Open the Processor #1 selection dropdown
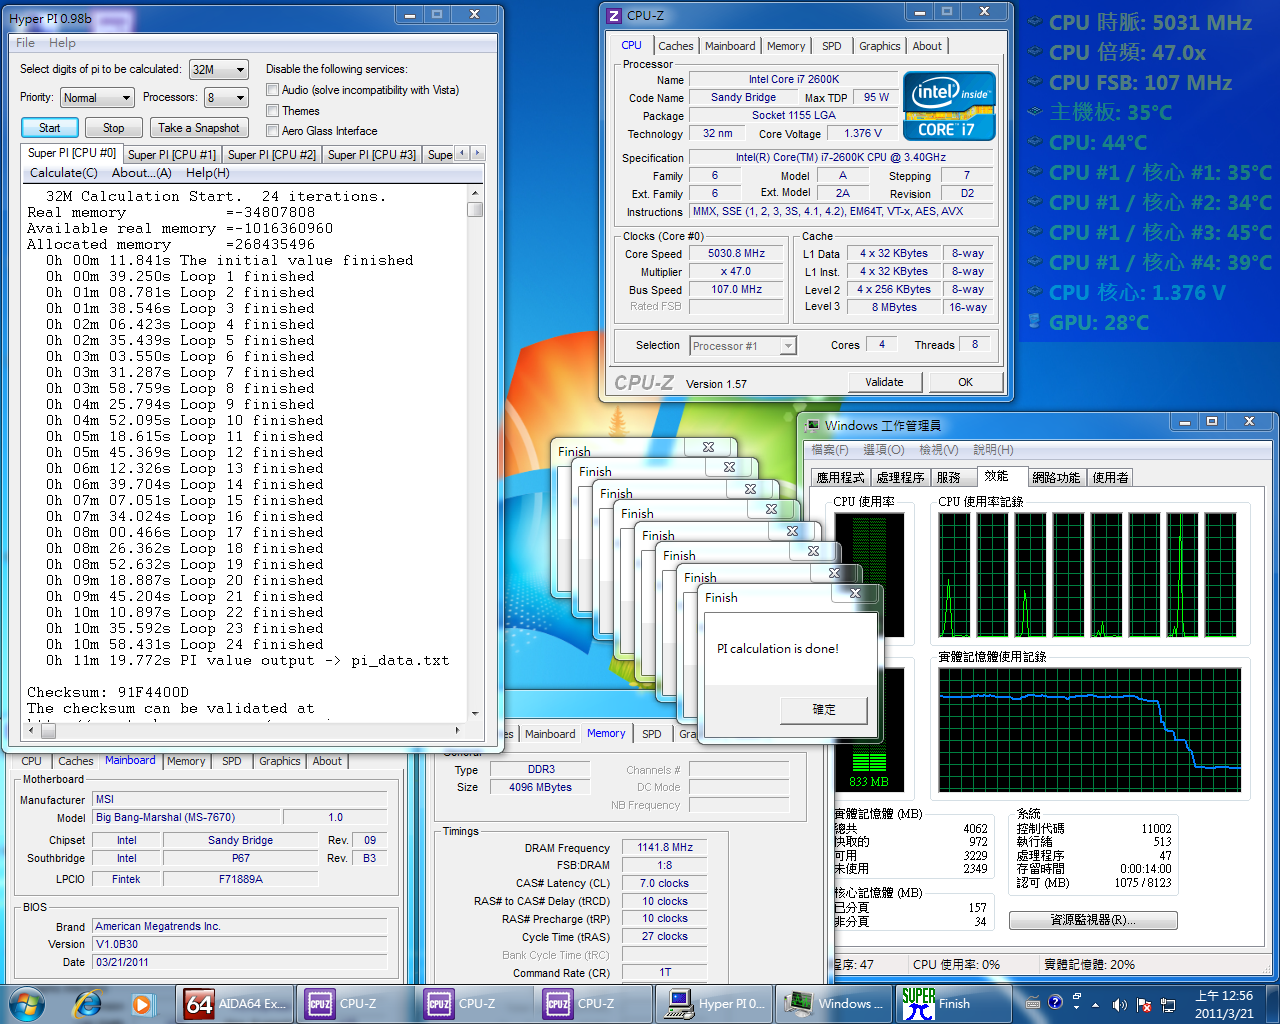Screen dimensions: 1280x1024 pos(743,346)
